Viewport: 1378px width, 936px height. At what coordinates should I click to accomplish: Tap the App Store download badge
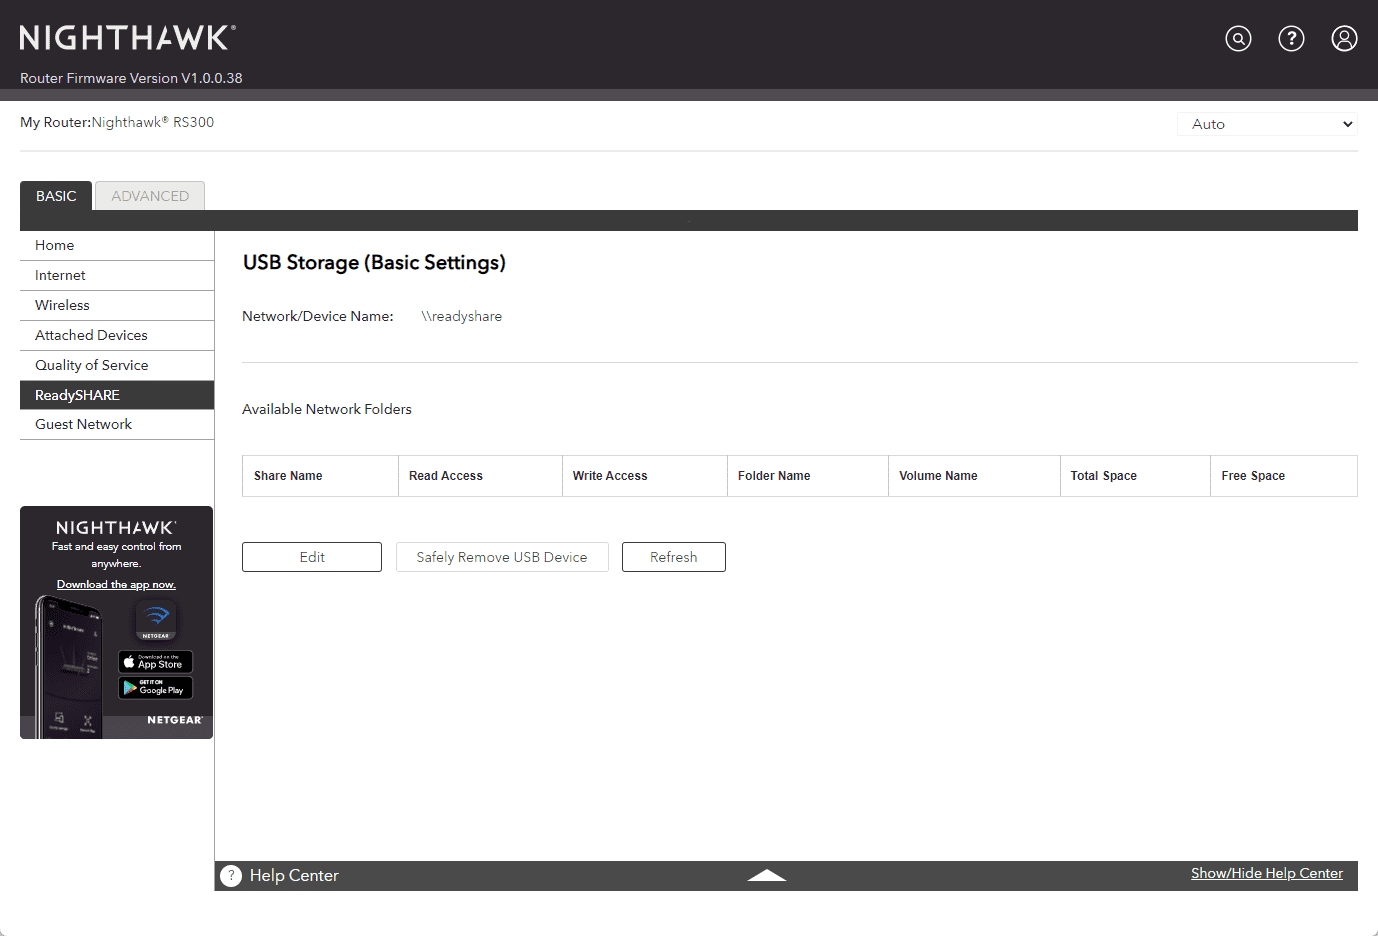155,662
